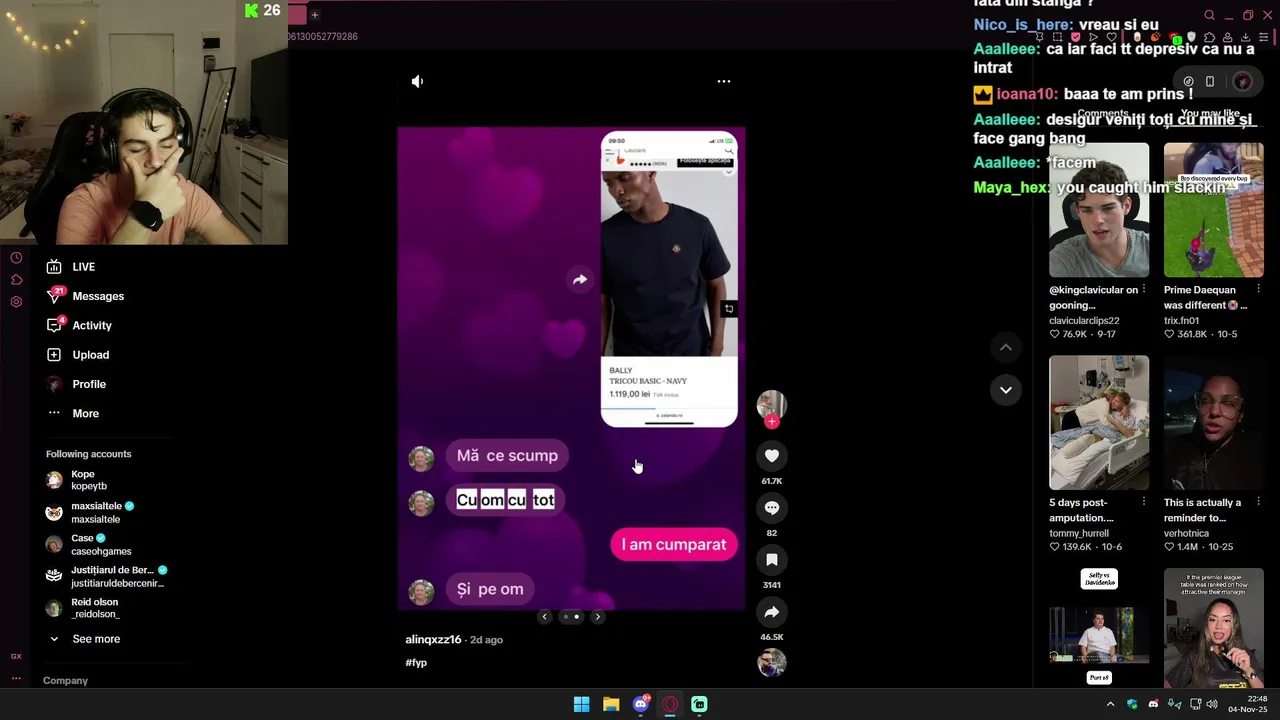The height and width of the screenshot is (720, 1280).
Task: Open Prime Daequan recommended video thumbnail
Action: coord(1213,210)
